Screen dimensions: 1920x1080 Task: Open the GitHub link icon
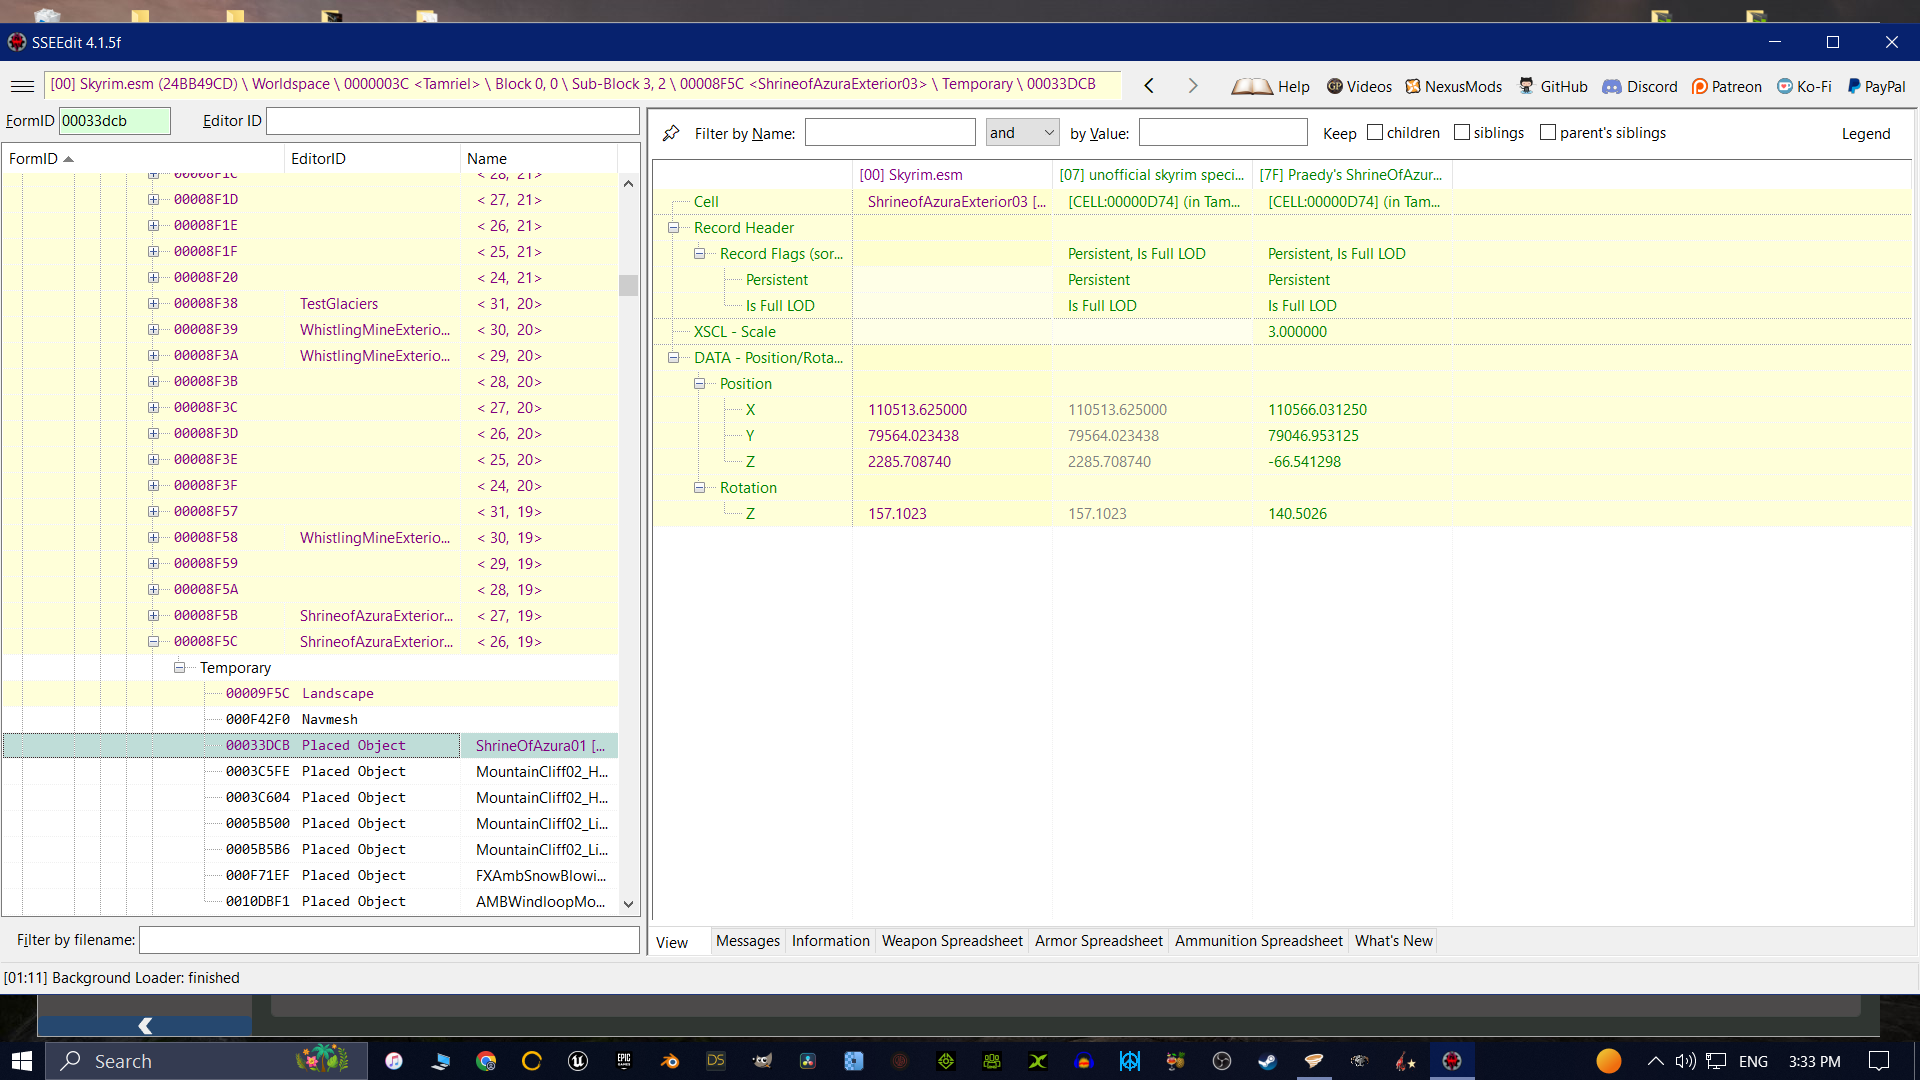(x=1526, y=86)
